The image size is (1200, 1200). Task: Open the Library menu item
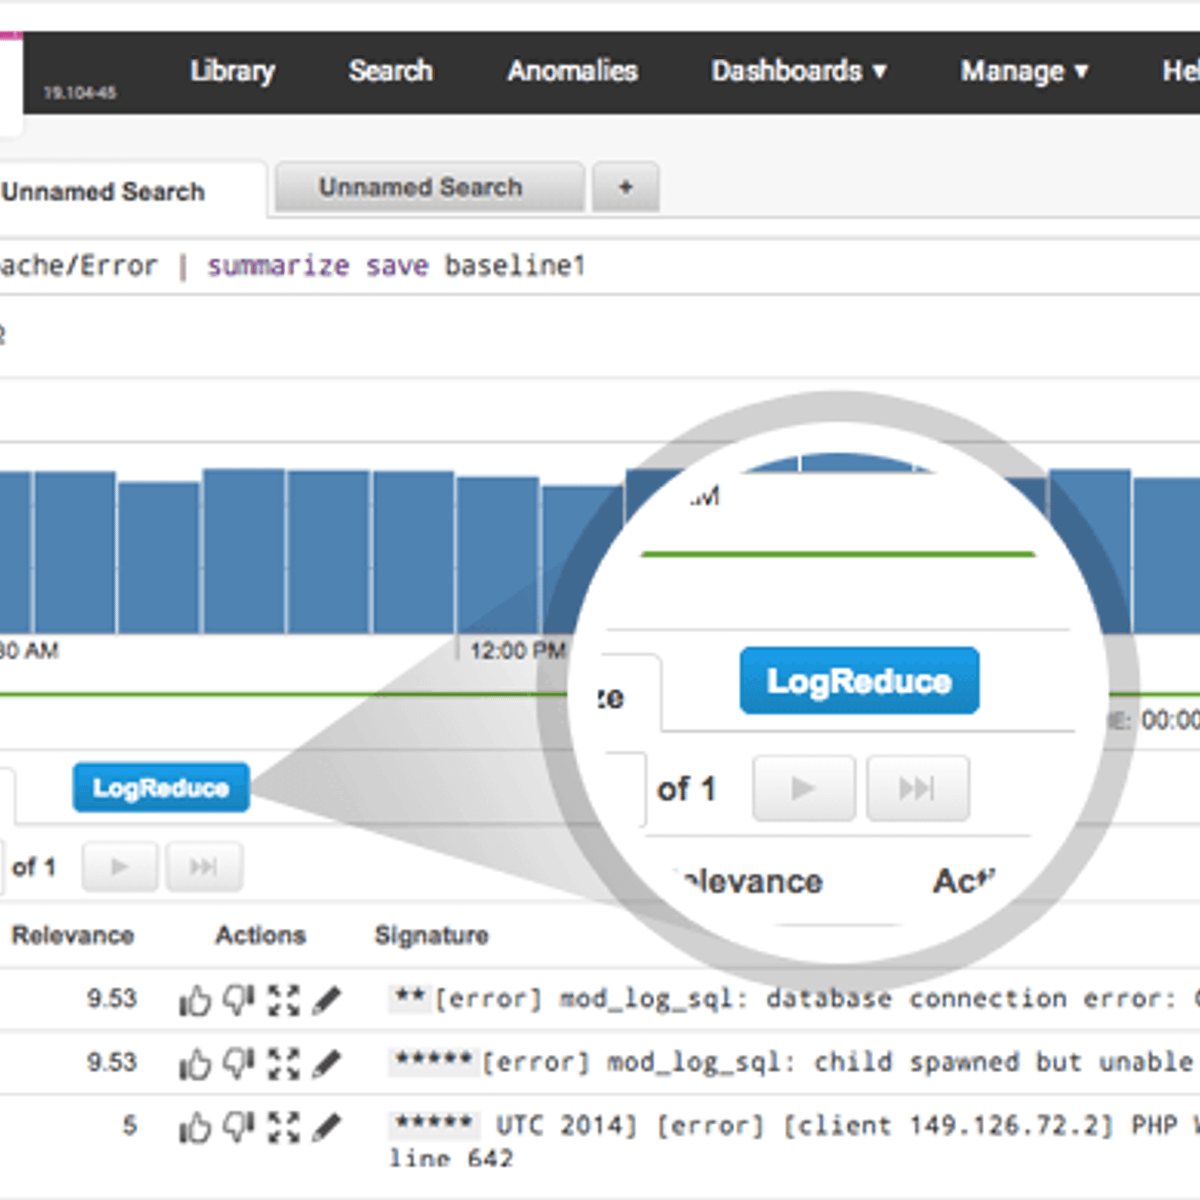232,71
